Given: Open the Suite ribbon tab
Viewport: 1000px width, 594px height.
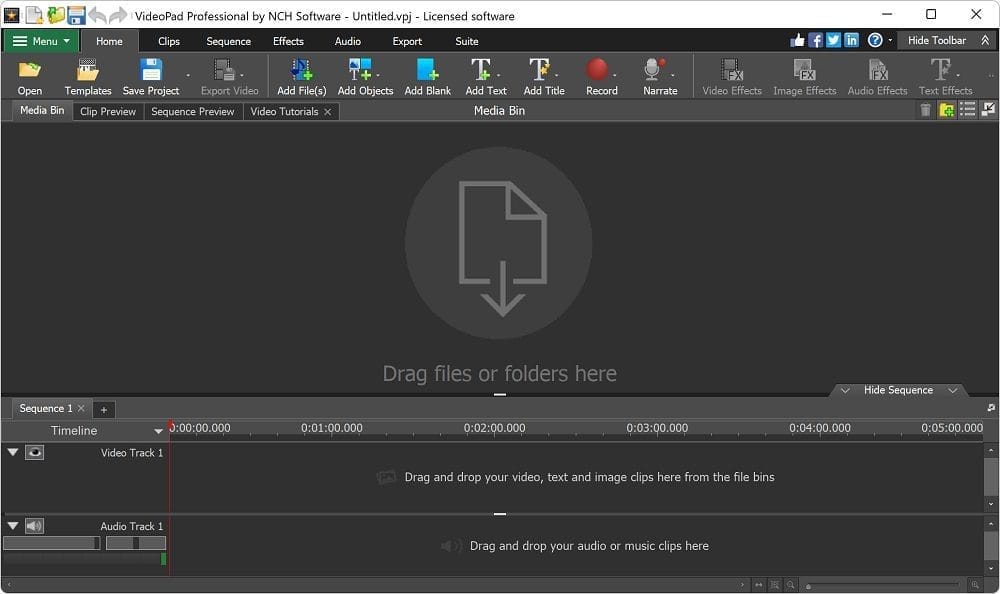Looking at the screenshot, I should [x=467, y=41].
